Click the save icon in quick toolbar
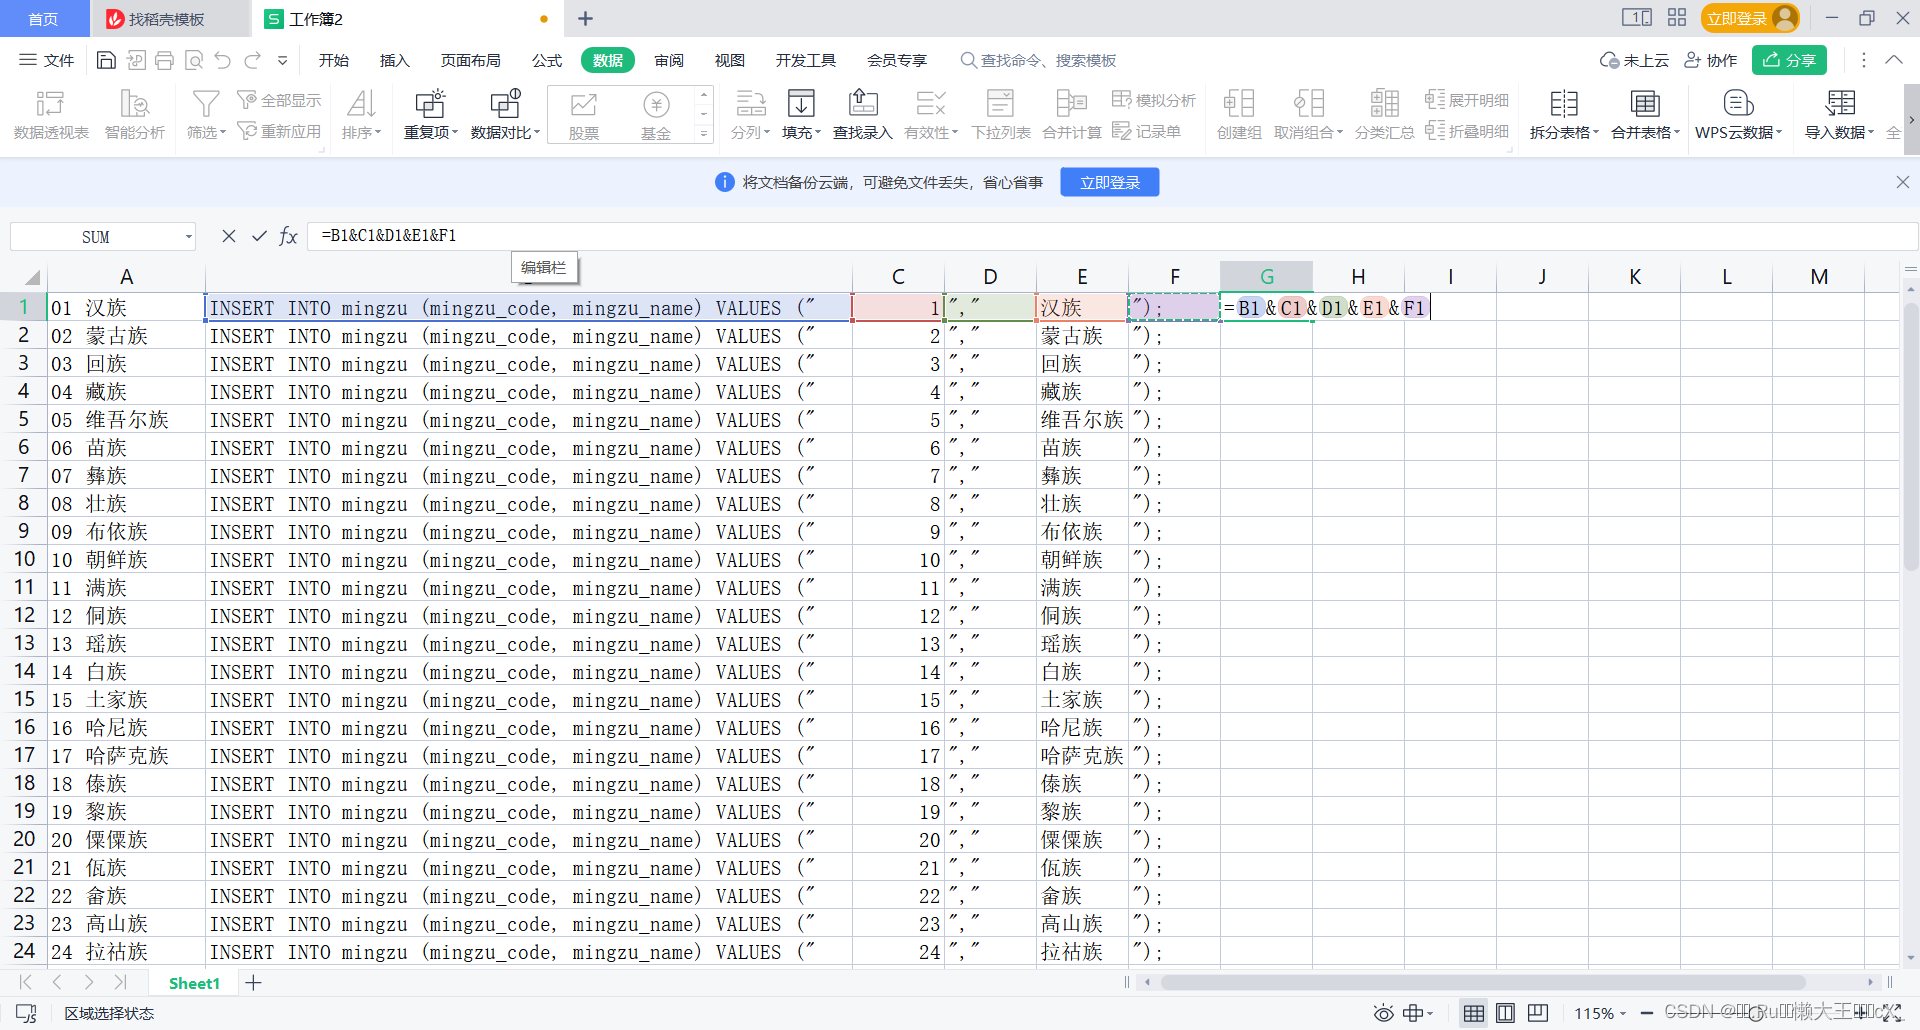1920x1030 pixels. coord(106,61)
